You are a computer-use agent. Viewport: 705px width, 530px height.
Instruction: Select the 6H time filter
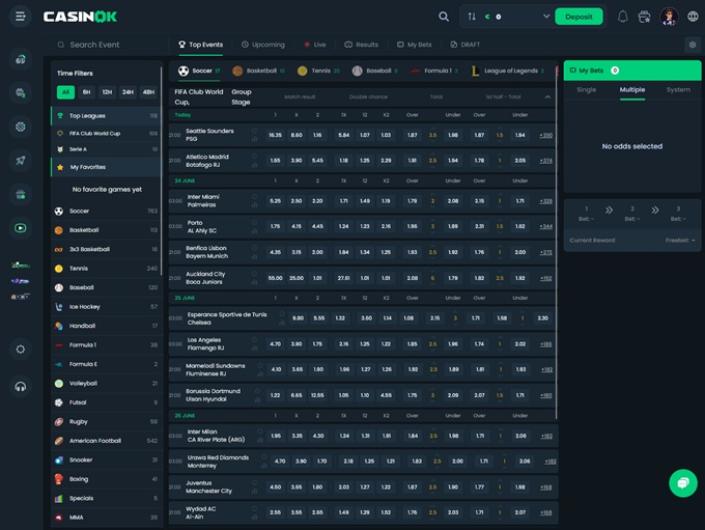coord(86,92)
